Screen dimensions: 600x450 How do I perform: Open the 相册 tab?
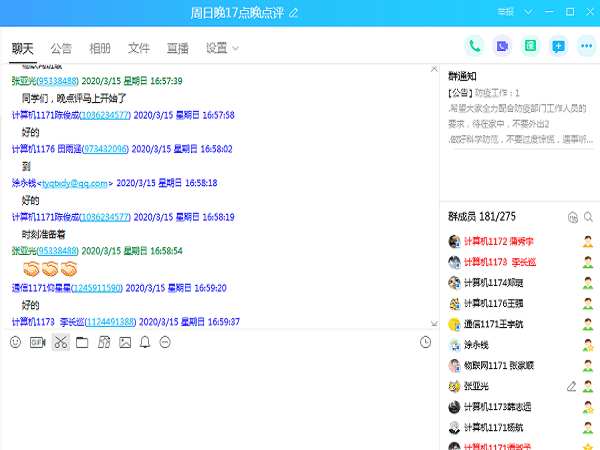tap(100, 48)
